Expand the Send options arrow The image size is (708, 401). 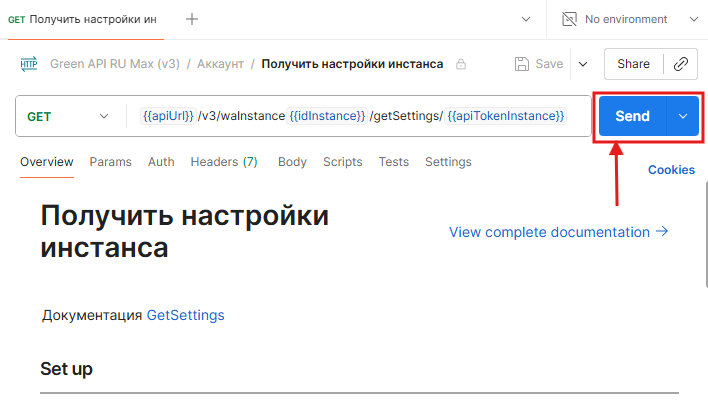click(x=683, y=116)
